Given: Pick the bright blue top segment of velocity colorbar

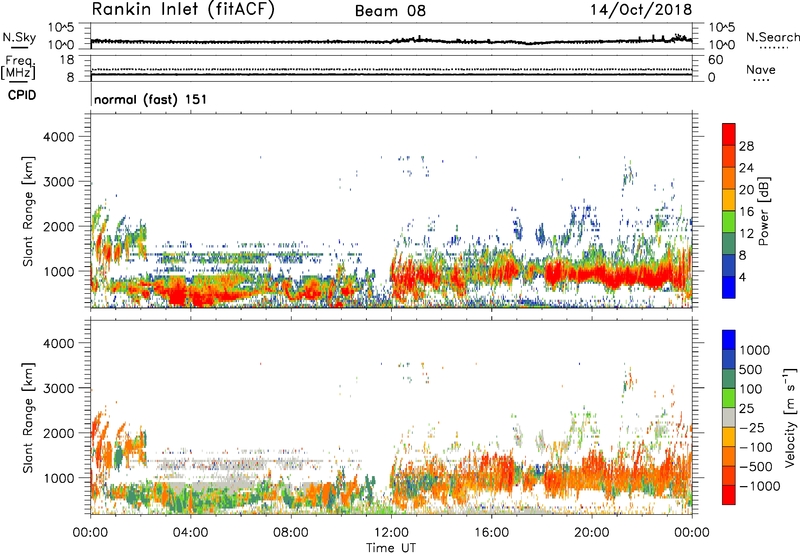Looking at the screenshot, I should pos(729,340).
